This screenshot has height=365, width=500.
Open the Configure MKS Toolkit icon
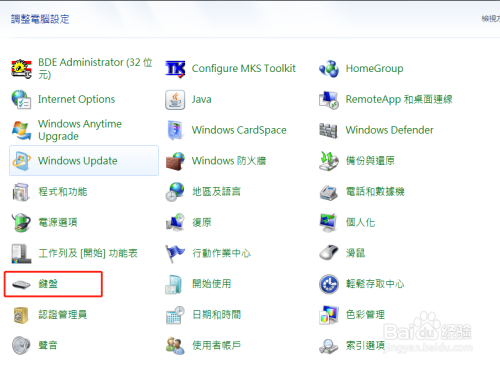click(175, 69)
